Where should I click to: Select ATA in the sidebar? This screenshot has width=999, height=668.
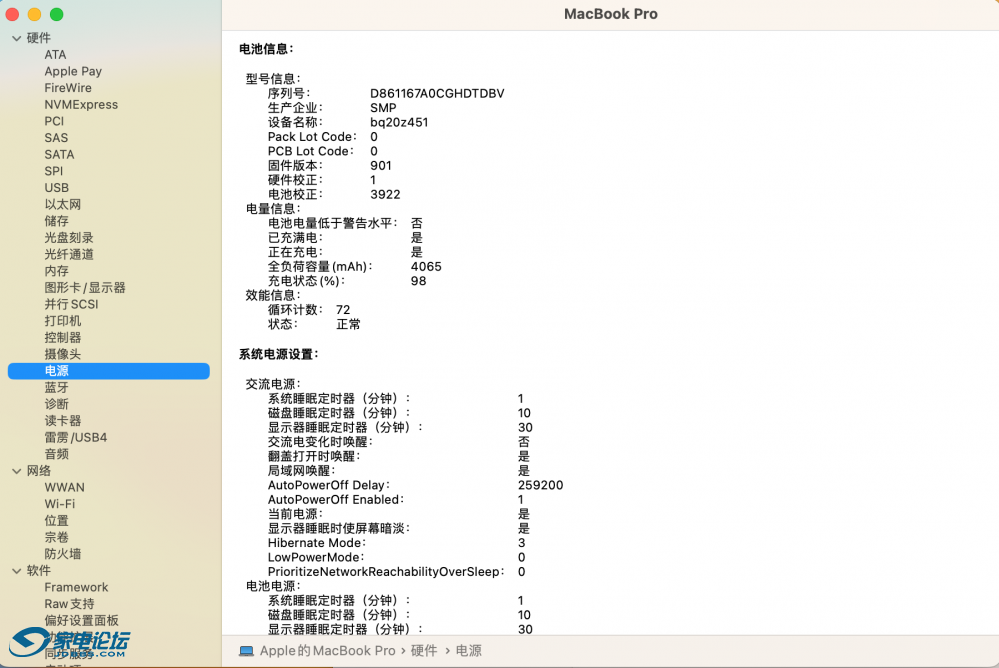click(x=55, y=55)
